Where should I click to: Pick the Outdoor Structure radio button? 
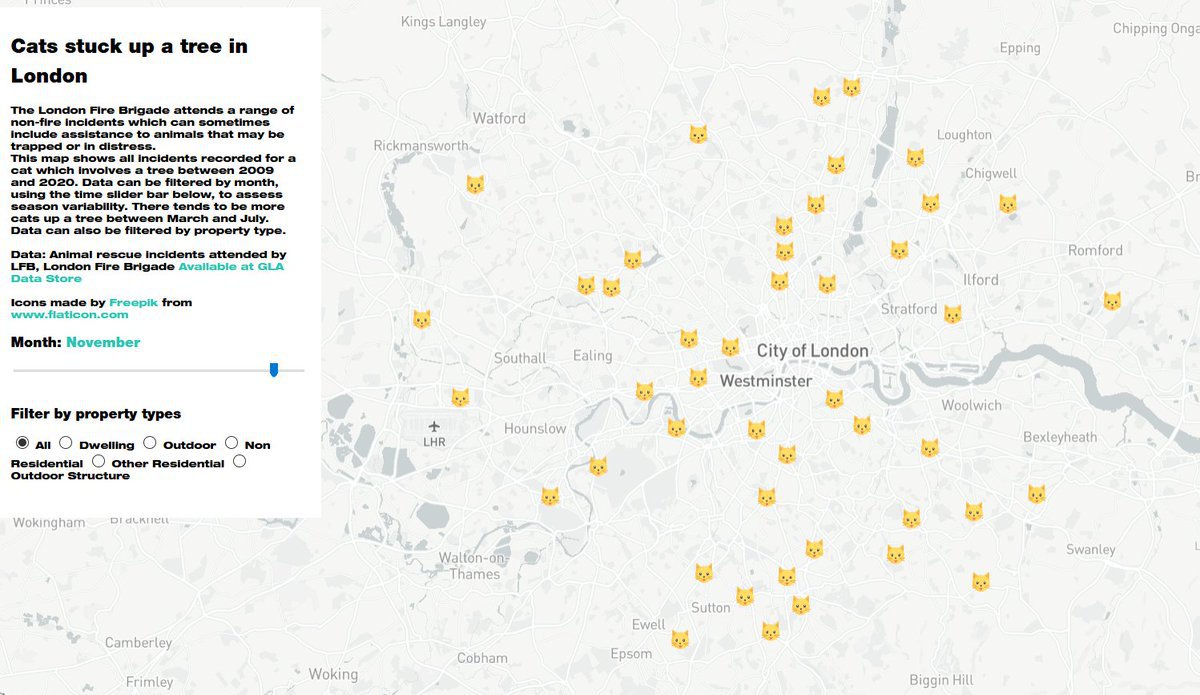coord(239,461)
